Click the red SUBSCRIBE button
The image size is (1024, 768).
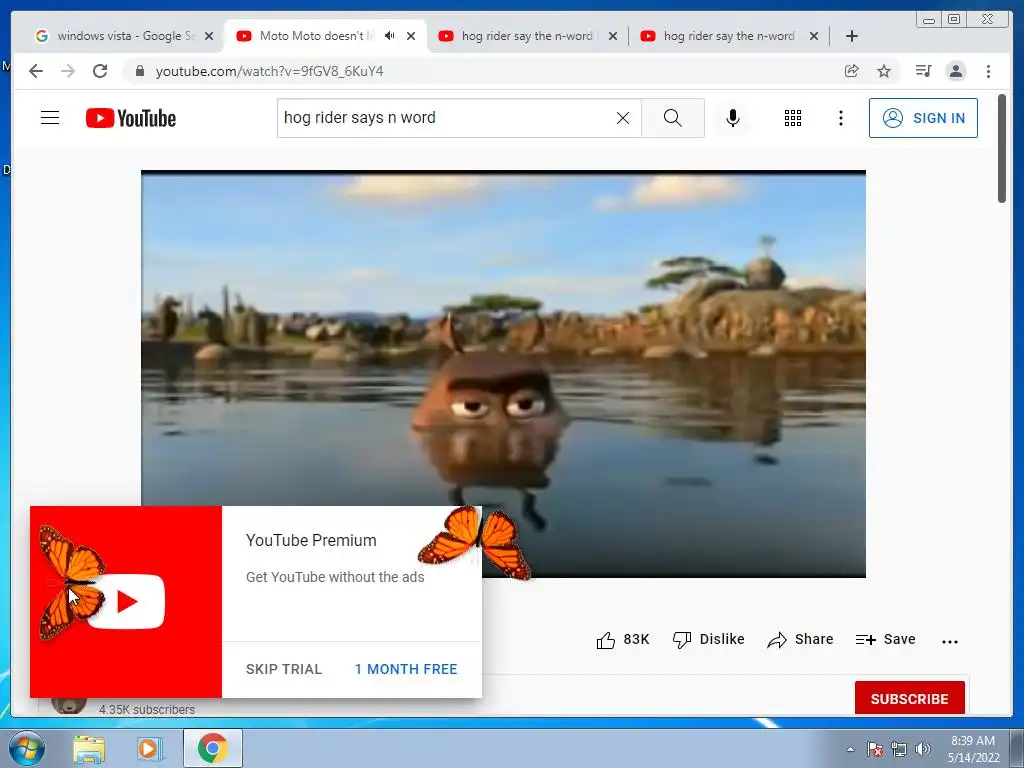(910, 699)
